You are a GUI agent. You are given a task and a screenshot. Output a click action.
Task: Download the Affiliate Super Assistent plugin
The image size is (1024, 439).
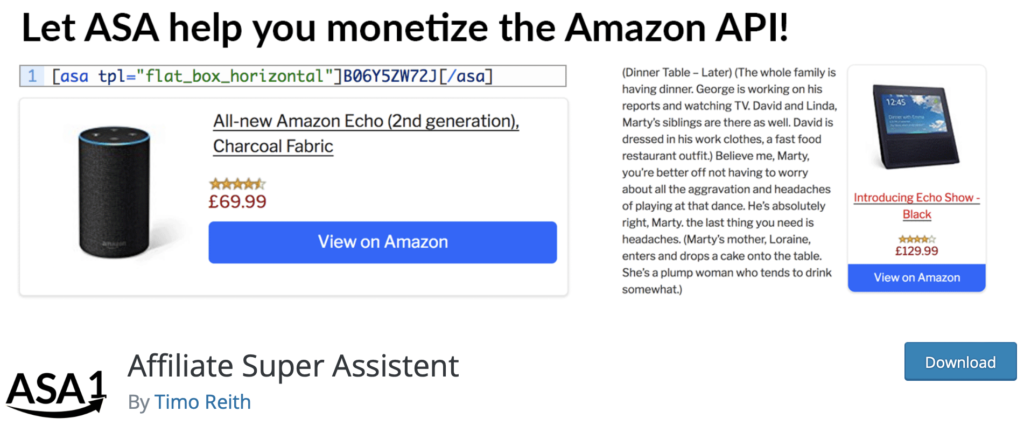click(x=960, y=362)
